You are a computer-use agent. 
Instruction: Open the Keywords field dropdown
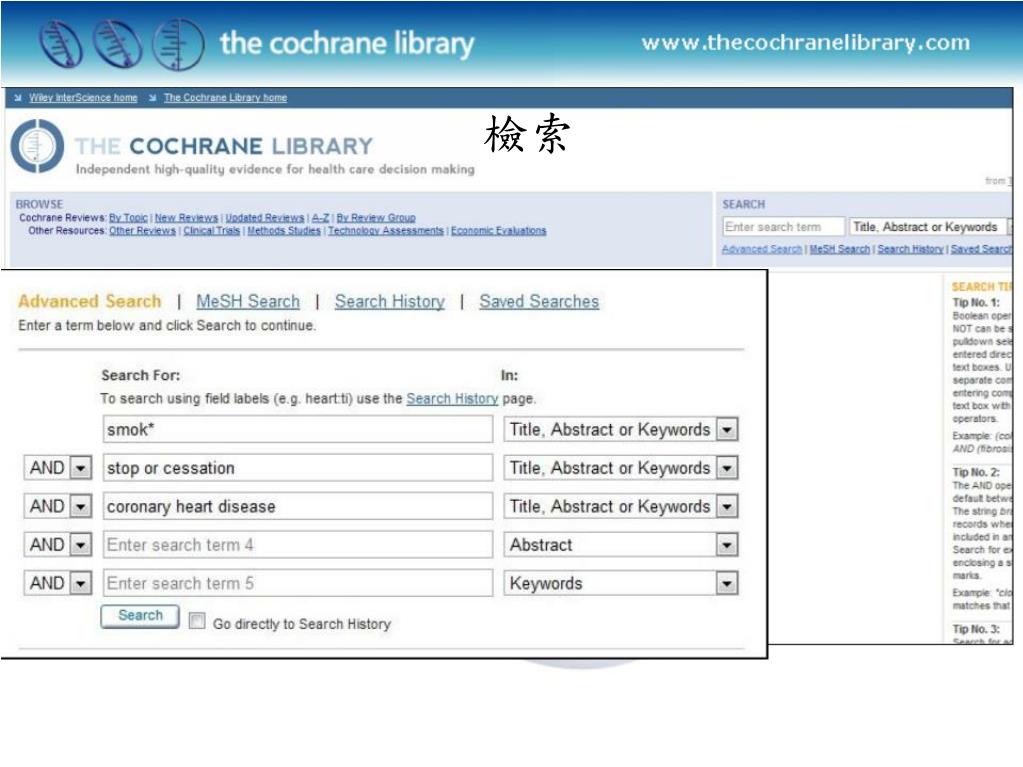[727, 584]
